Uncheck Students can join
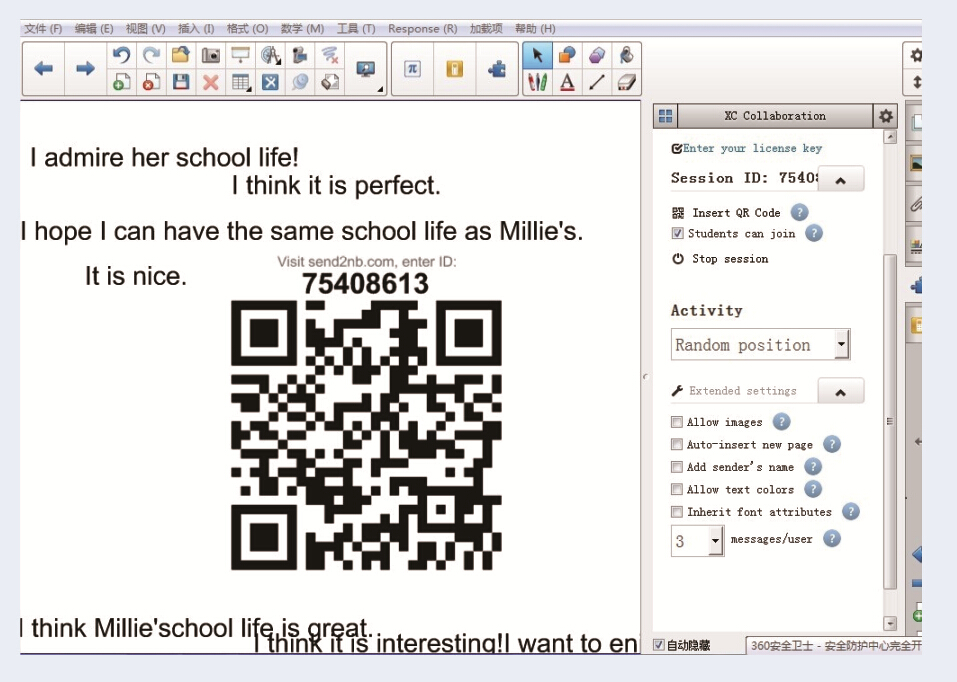The image size is (957, 682). [677, 233]
